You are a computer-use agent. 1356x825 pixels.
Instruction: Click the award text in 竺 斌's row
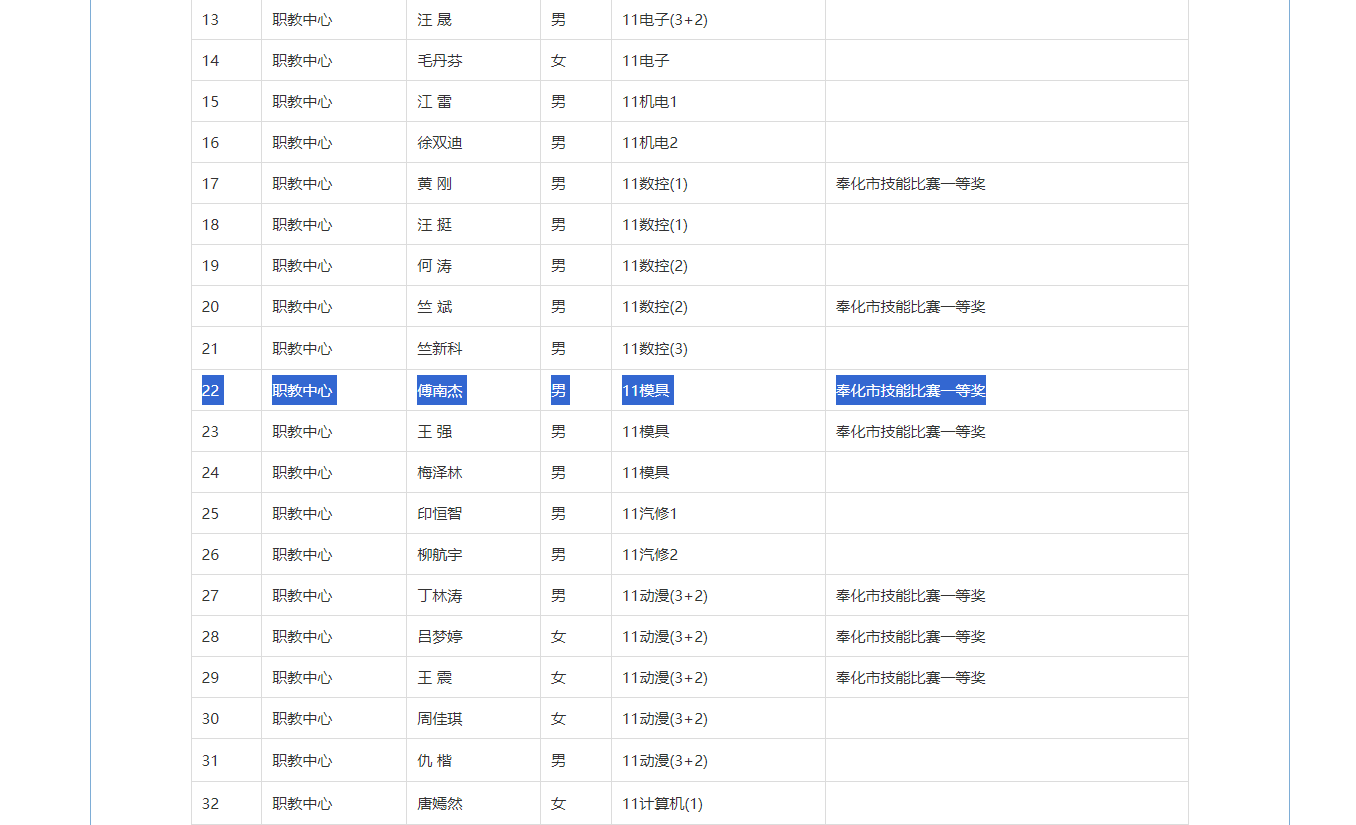(910, 307)
